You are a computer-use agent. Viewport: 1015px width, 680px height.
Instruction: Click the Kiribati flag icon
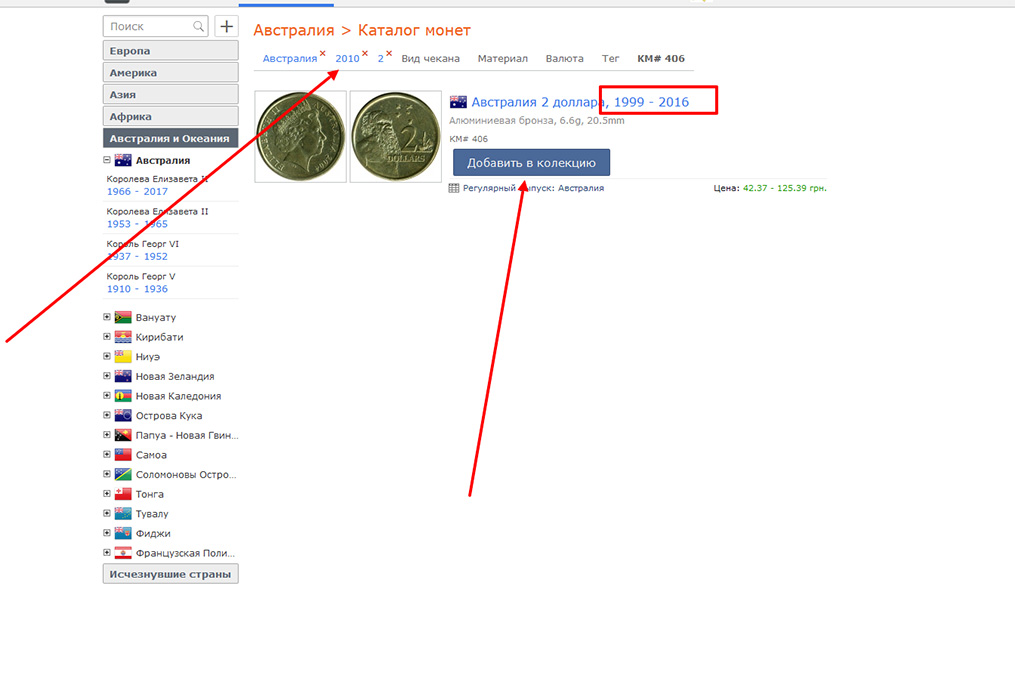tap(123, 337)
